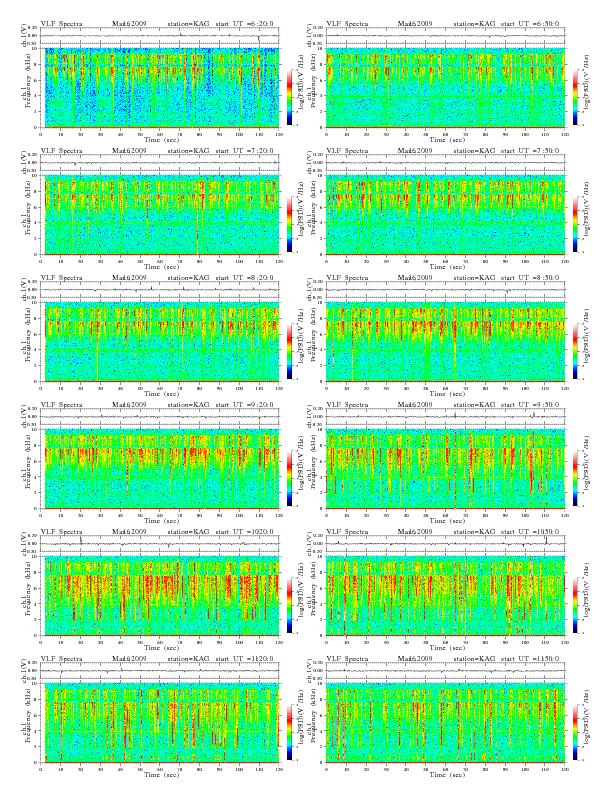612x792 pixels.
Task: Click the title text "start UT =6:50:0"
Action: [530, 24]
